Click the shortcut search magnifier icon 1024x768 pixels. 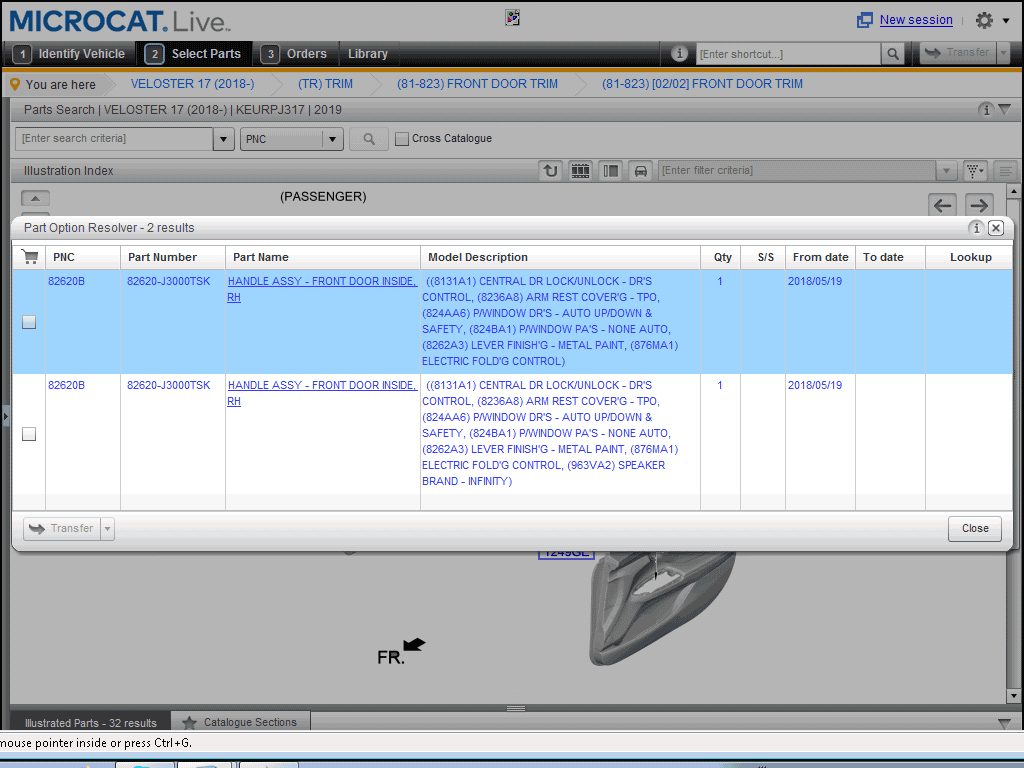click(892, 54)
